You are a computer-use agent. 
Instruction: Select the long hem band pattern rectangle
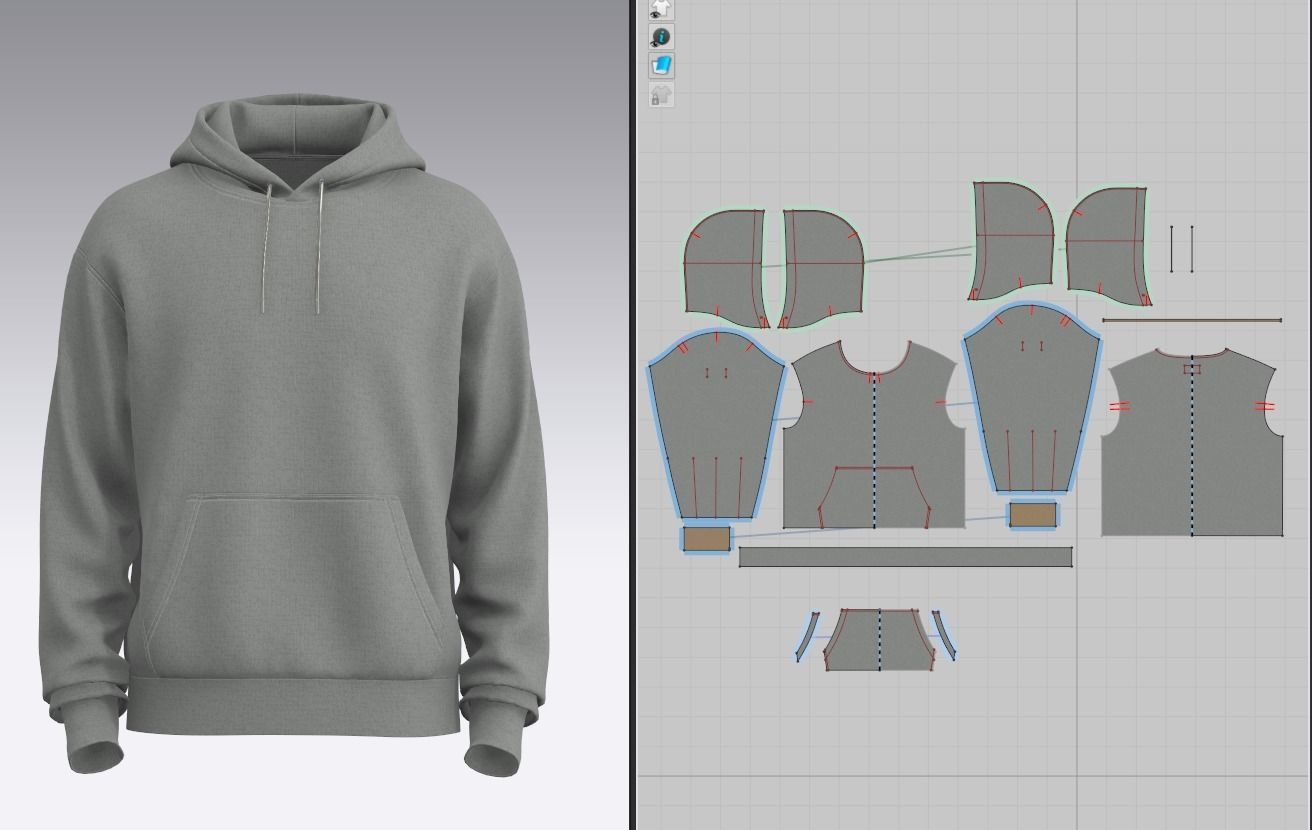pos(906,557)
